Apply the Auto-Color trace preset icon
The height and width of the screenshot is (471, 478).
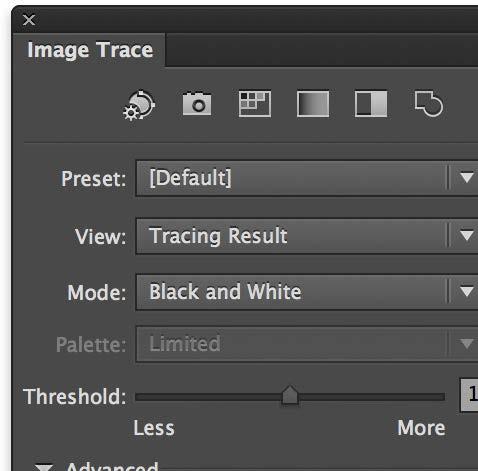coord(139,105)
